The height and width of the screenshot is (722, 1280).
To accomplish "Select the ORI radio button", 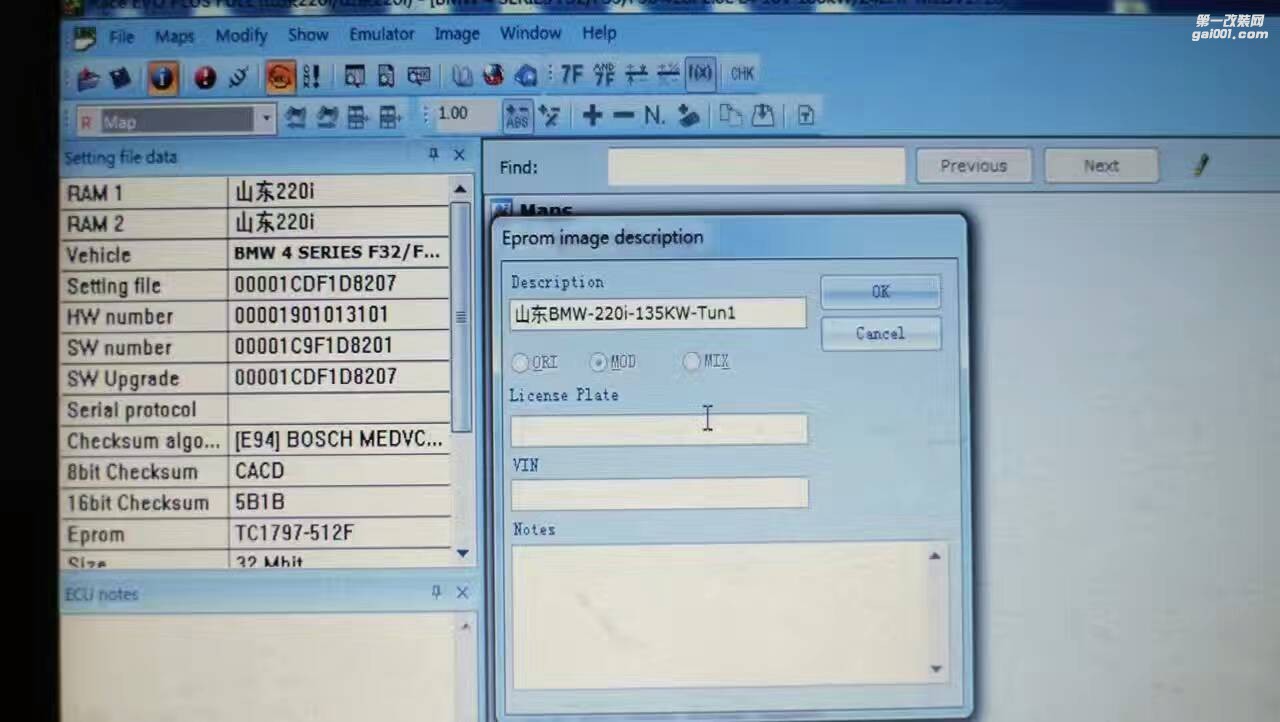I will pyautogui.click(x=521, y=362).
